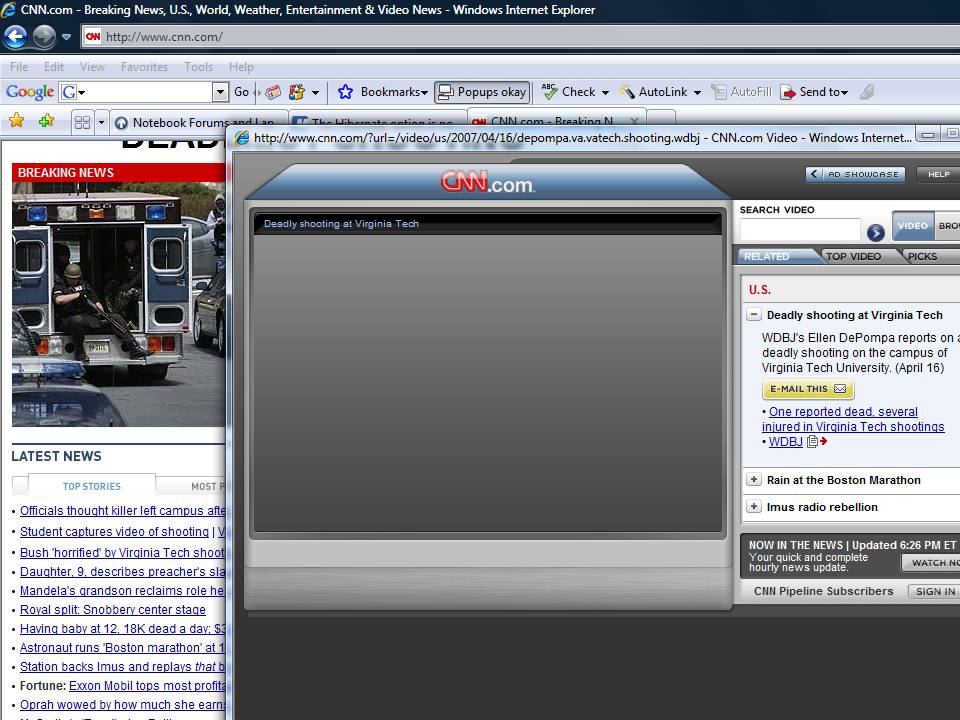This screenshot has height=720, width=960.
Task: Select the PICKS tab
Action: pos(923,257)
